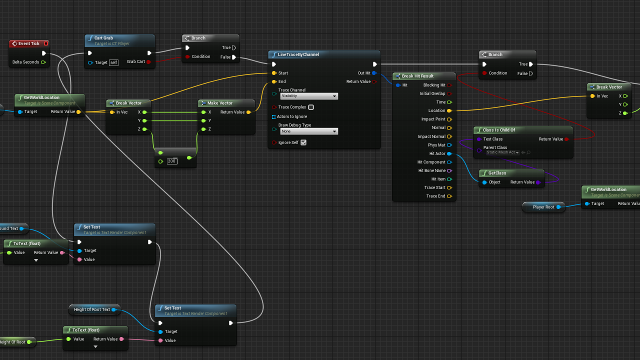Click the Impact Normal output pin
640x360 pixels.
(449, 136)
